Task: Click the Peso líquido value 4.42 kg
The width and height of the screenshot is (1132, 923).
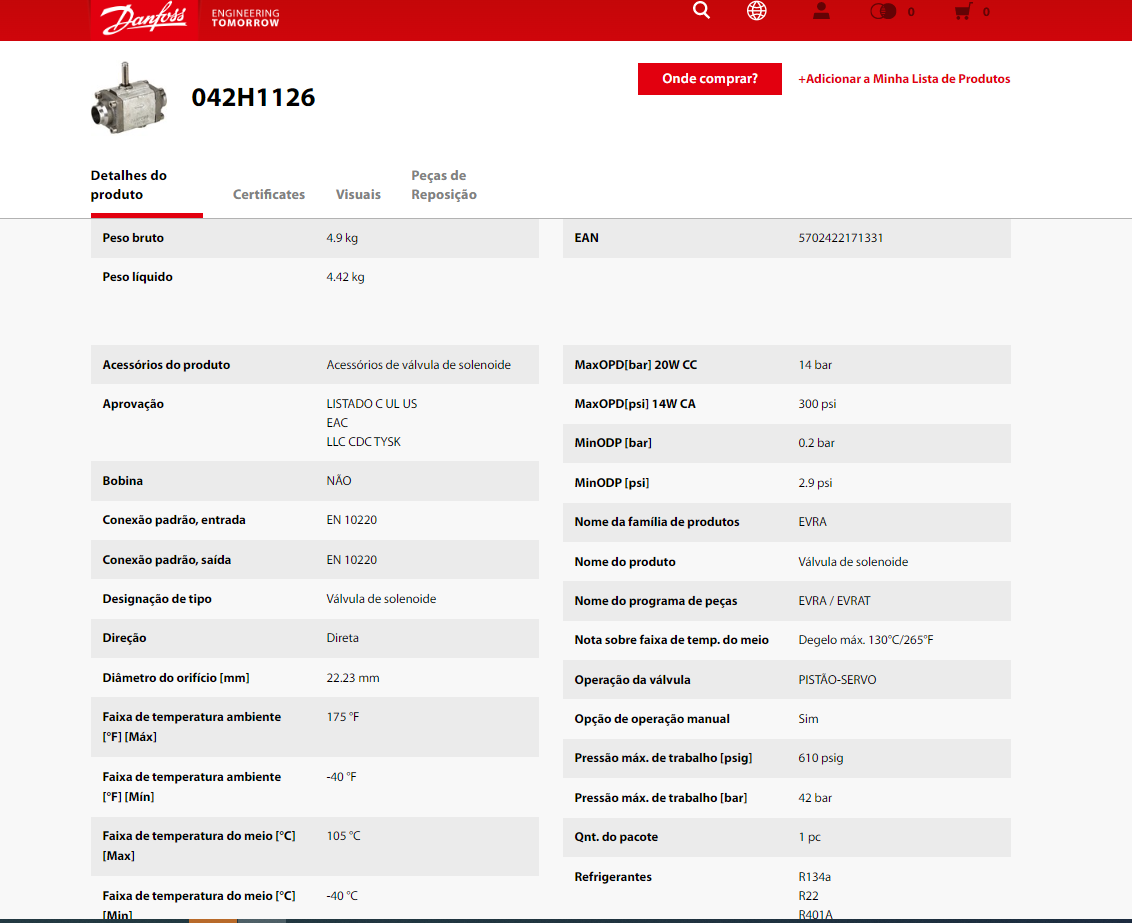Action: coord(345,277)
